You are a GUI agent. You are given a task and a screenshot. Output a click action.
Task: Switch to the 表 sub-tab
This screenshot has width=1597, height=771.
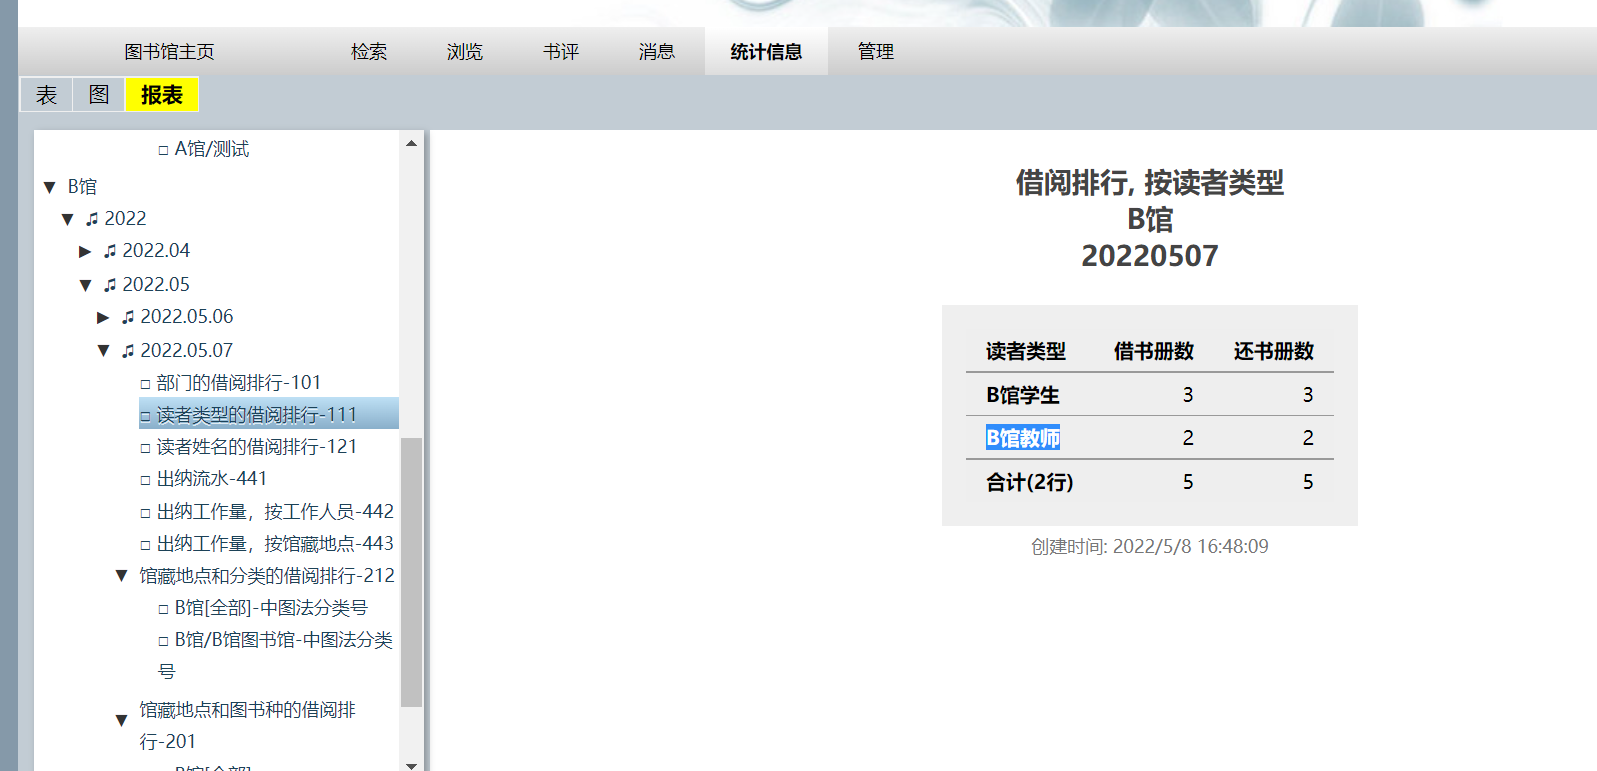point(47,95)
